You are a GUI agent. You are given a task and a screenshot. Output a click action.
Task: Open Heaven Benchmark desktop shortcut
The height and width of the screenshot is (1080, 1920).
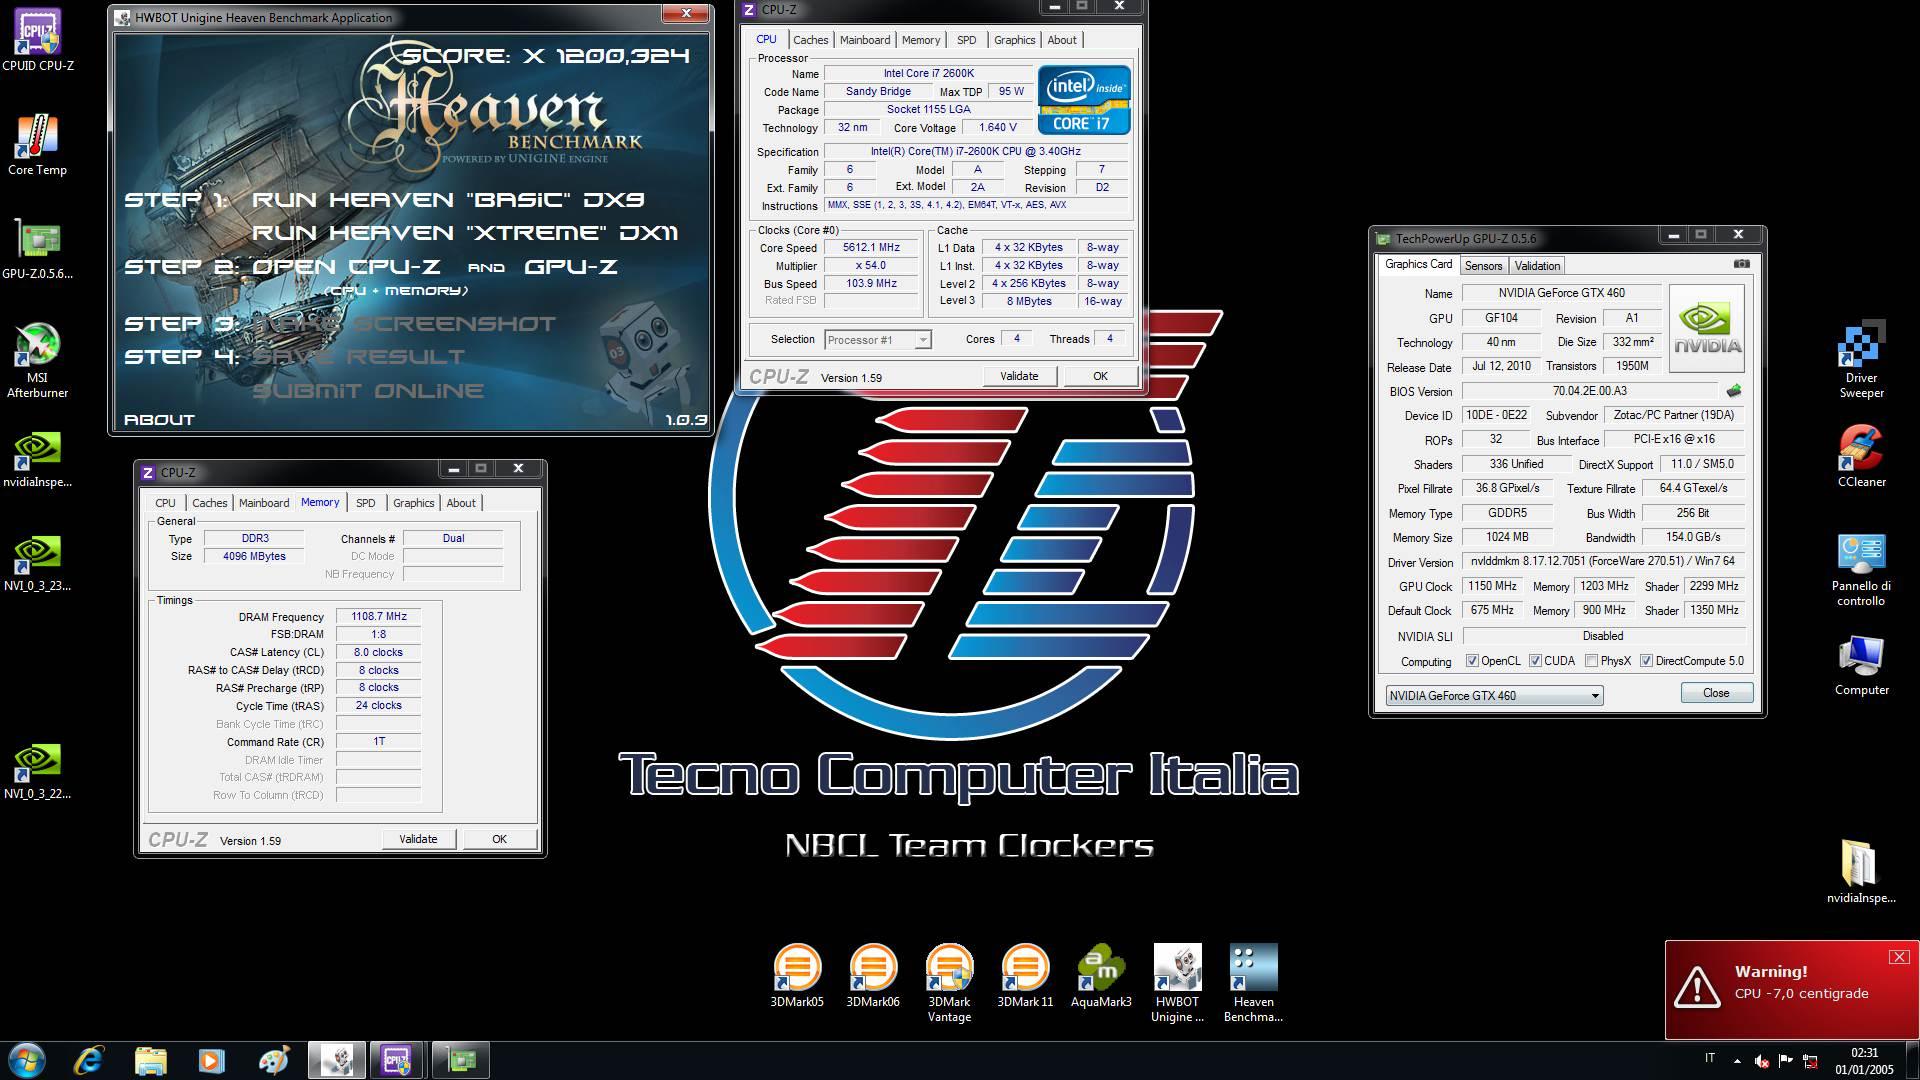1253,982
